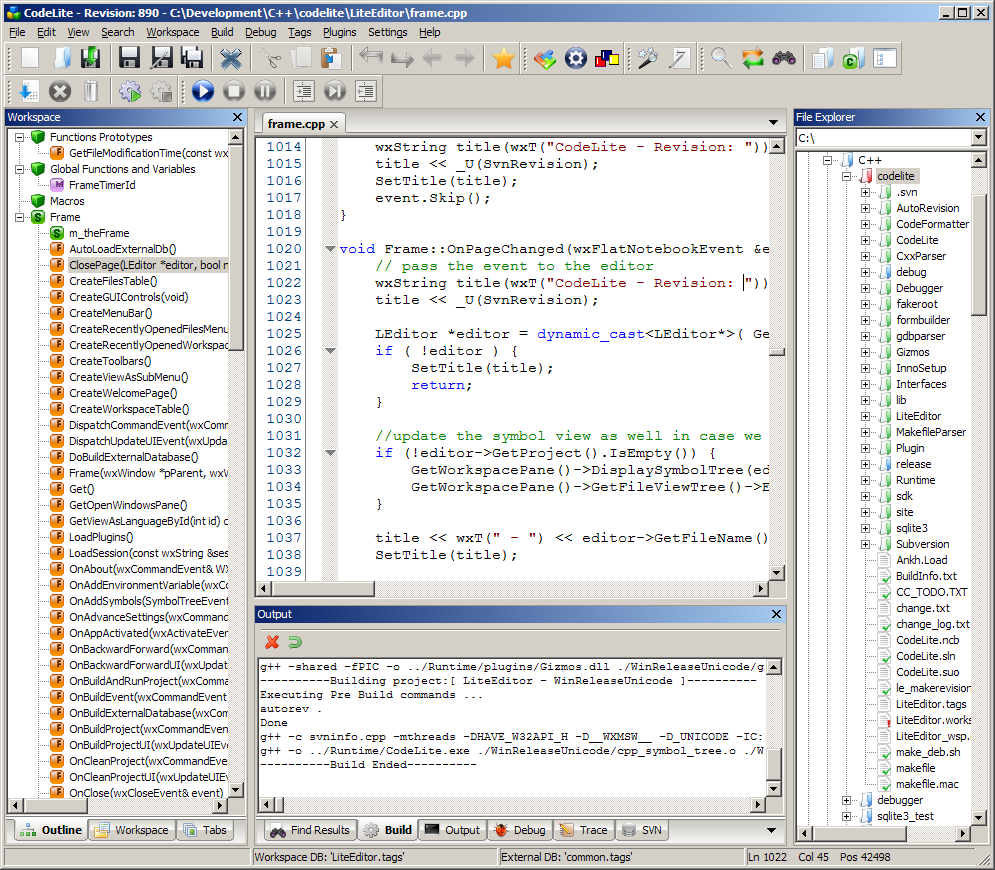
Task: Click the editor's vertical scrollbar down arrow
Action: click(x=775, y=572)
